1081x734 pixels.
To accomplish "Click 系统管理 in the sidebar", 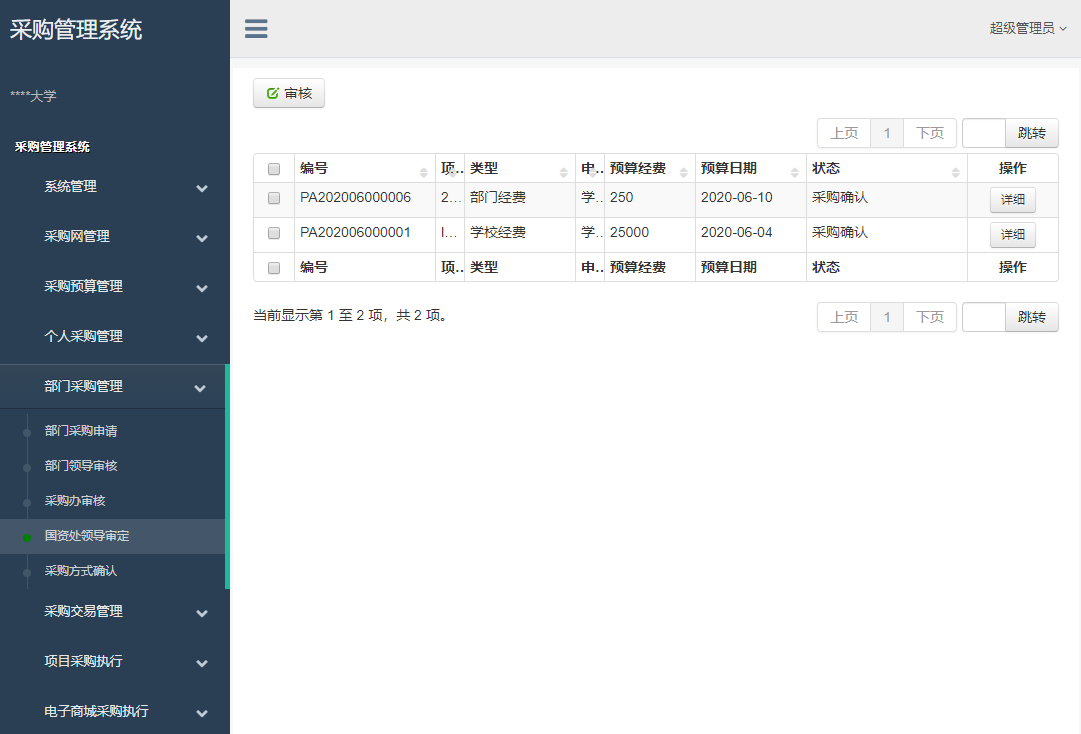I will pyautogui.click(x=70, y=186).
